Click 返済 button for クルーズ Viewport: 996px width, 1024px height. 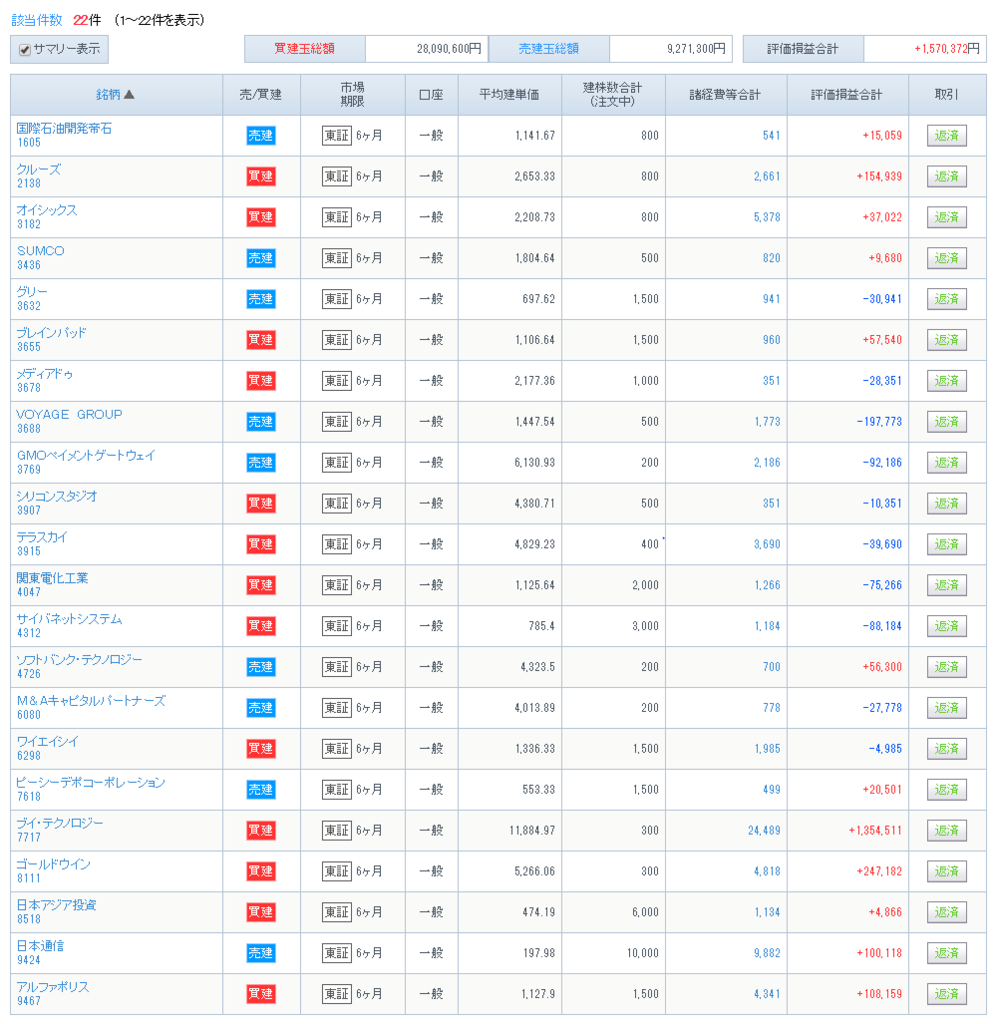(946, 176)
